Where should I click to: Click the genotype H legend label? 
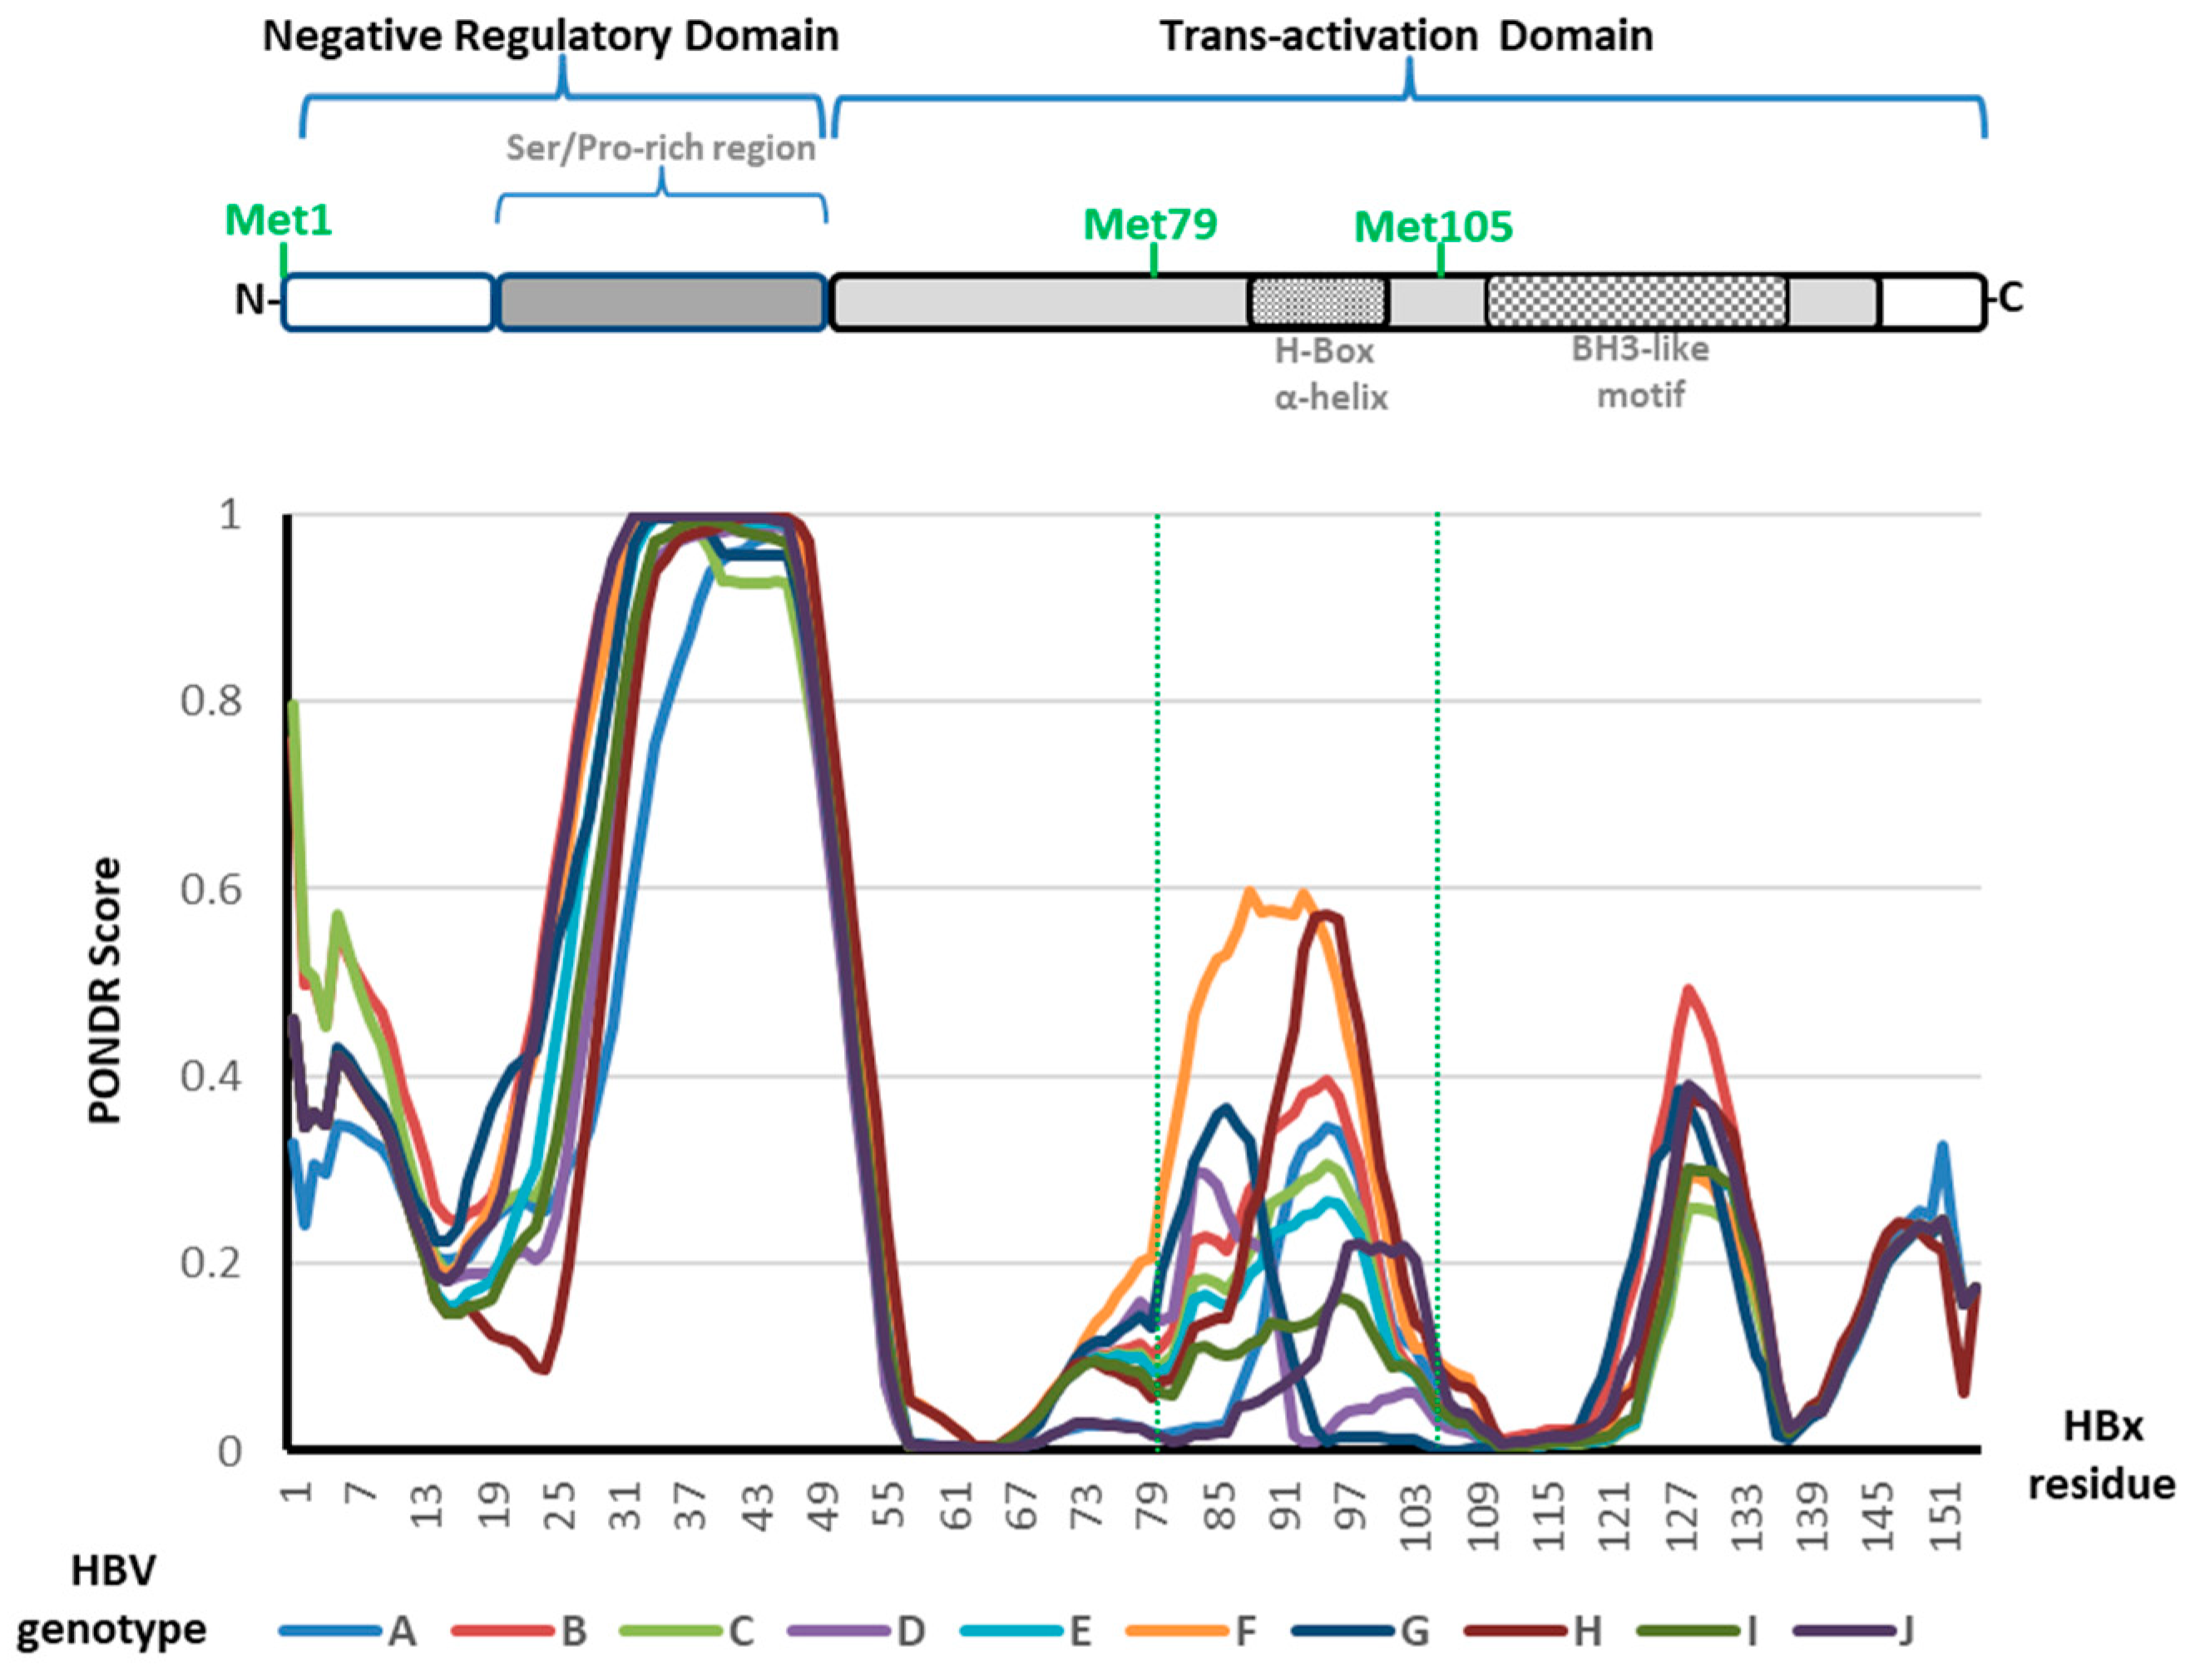click(x=1586, y=1631)
